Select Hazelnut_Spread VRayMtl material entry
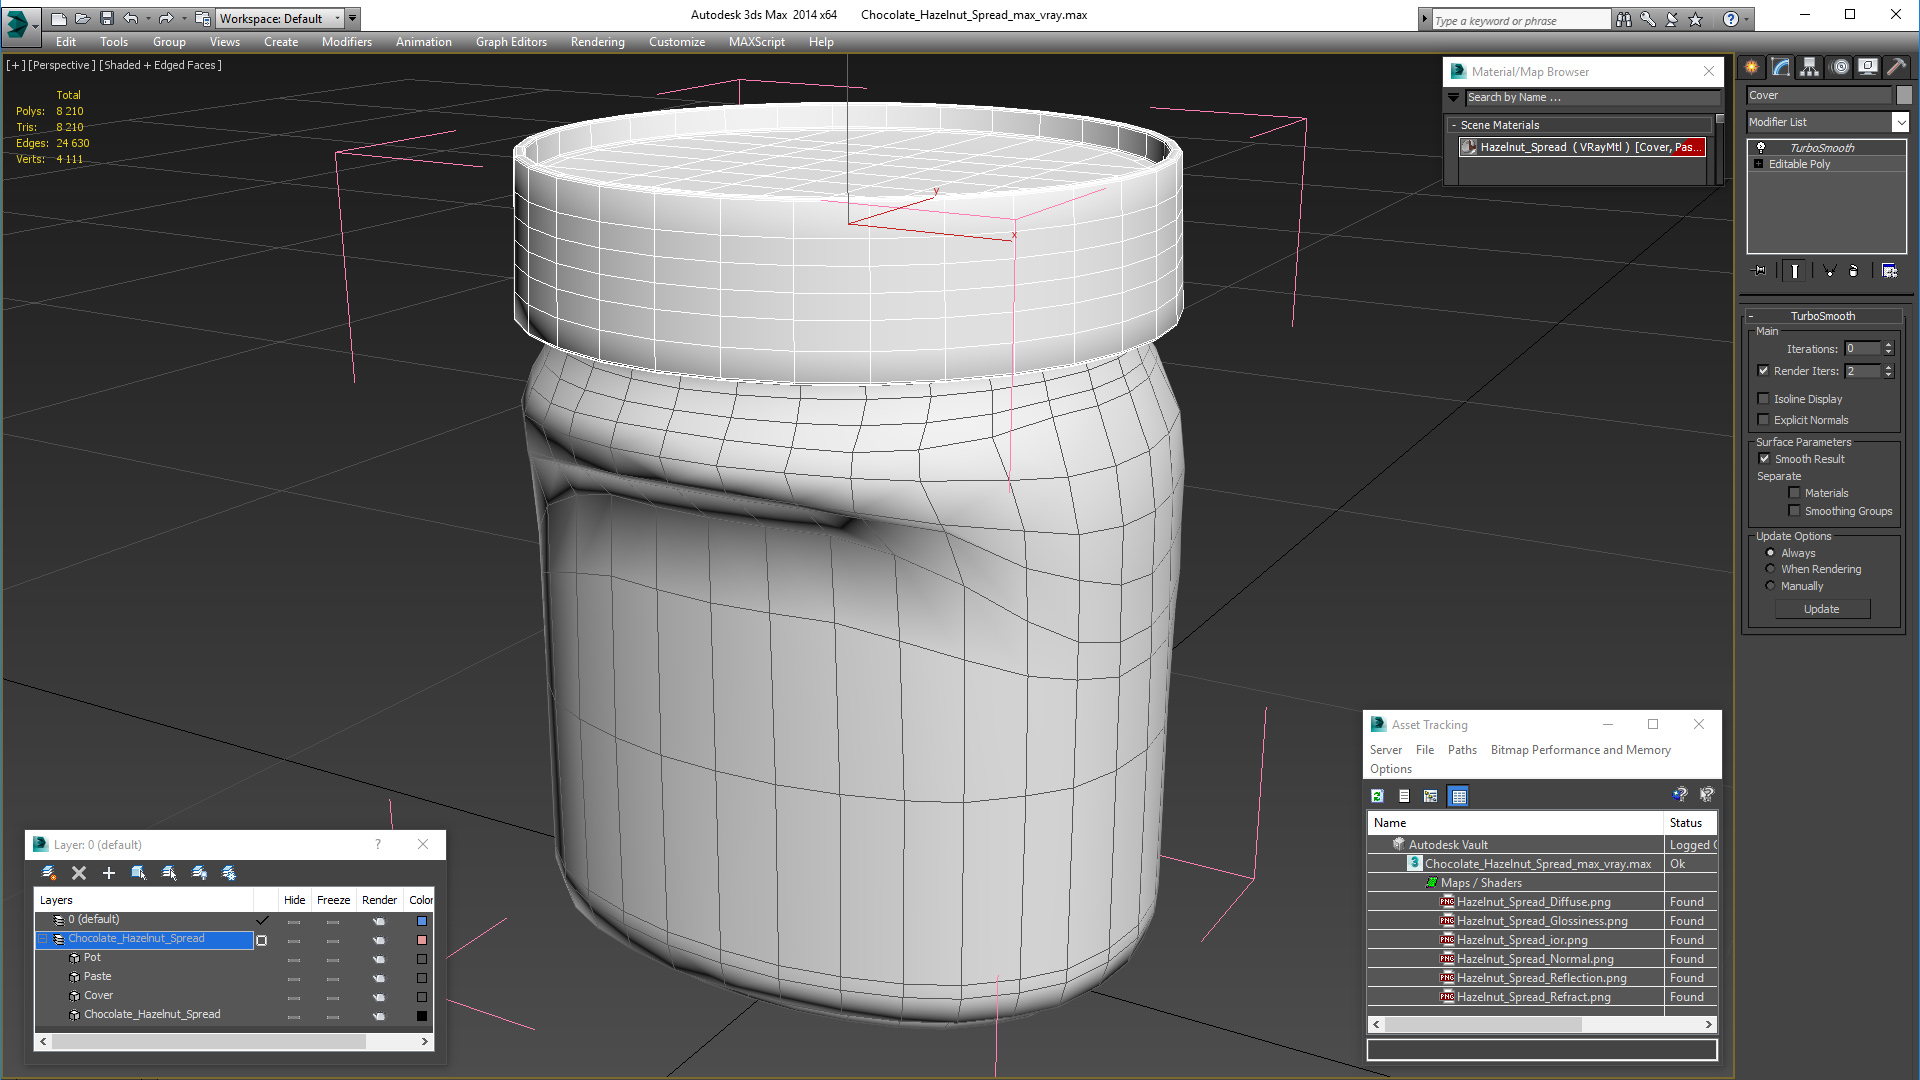 pyautogui.click(x=1582, y=147)
